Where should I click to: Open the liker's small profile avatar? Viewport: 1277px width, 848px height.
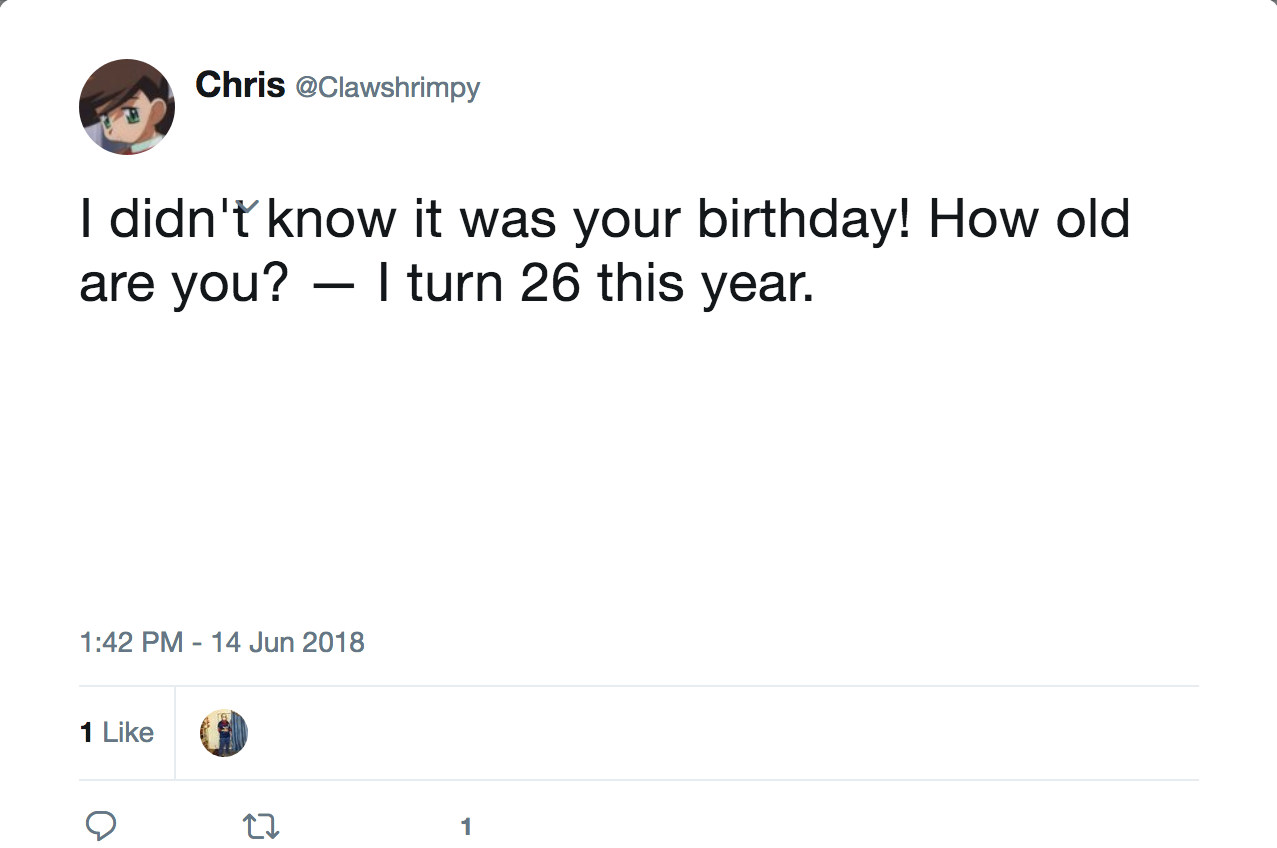click(224, 733)
